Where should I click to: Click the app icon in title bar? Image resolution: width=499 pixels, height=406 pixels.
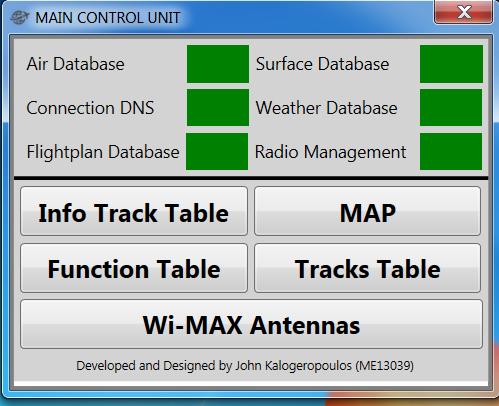pyautogui.click(x=19, y=17)
